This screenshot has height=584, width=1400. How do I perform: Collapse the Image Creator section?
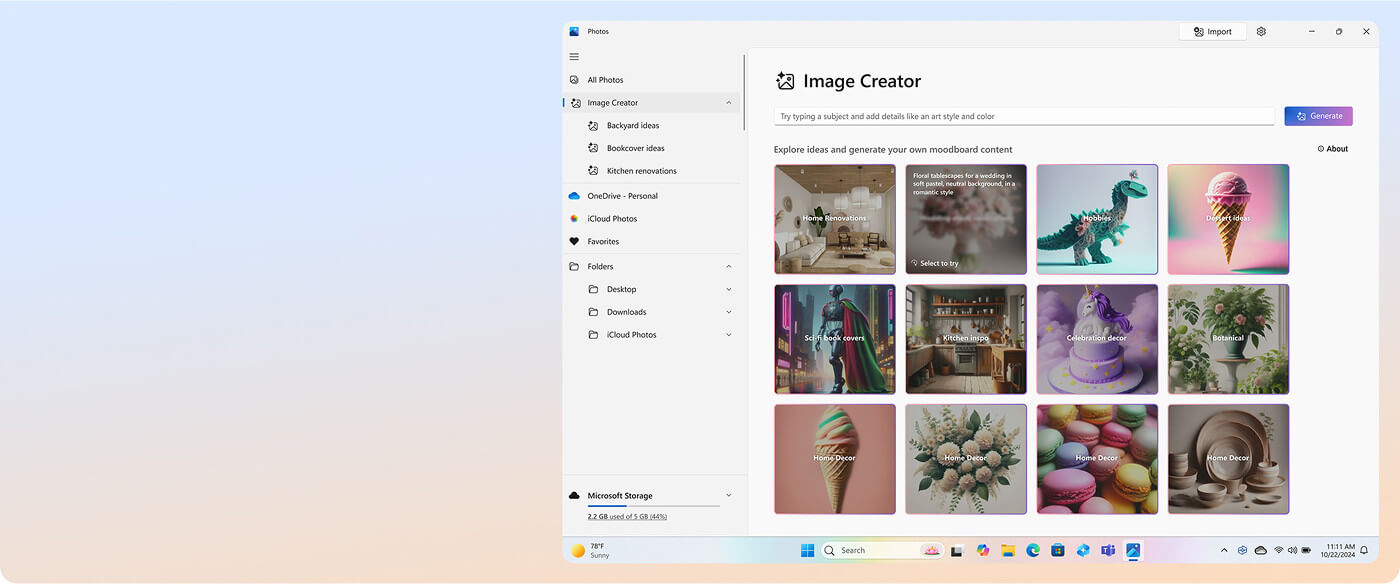point(728,103)
